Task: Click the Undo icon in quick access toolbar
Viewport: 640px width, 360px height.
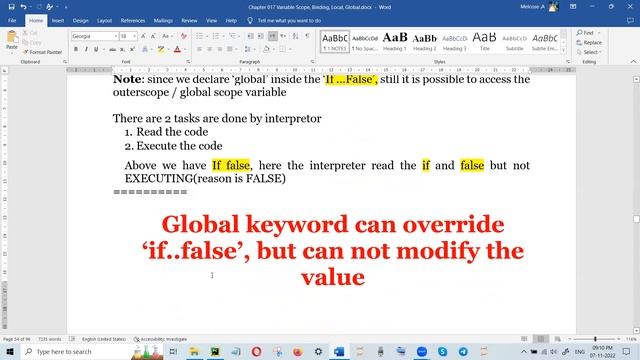Action: click(23, 7)
